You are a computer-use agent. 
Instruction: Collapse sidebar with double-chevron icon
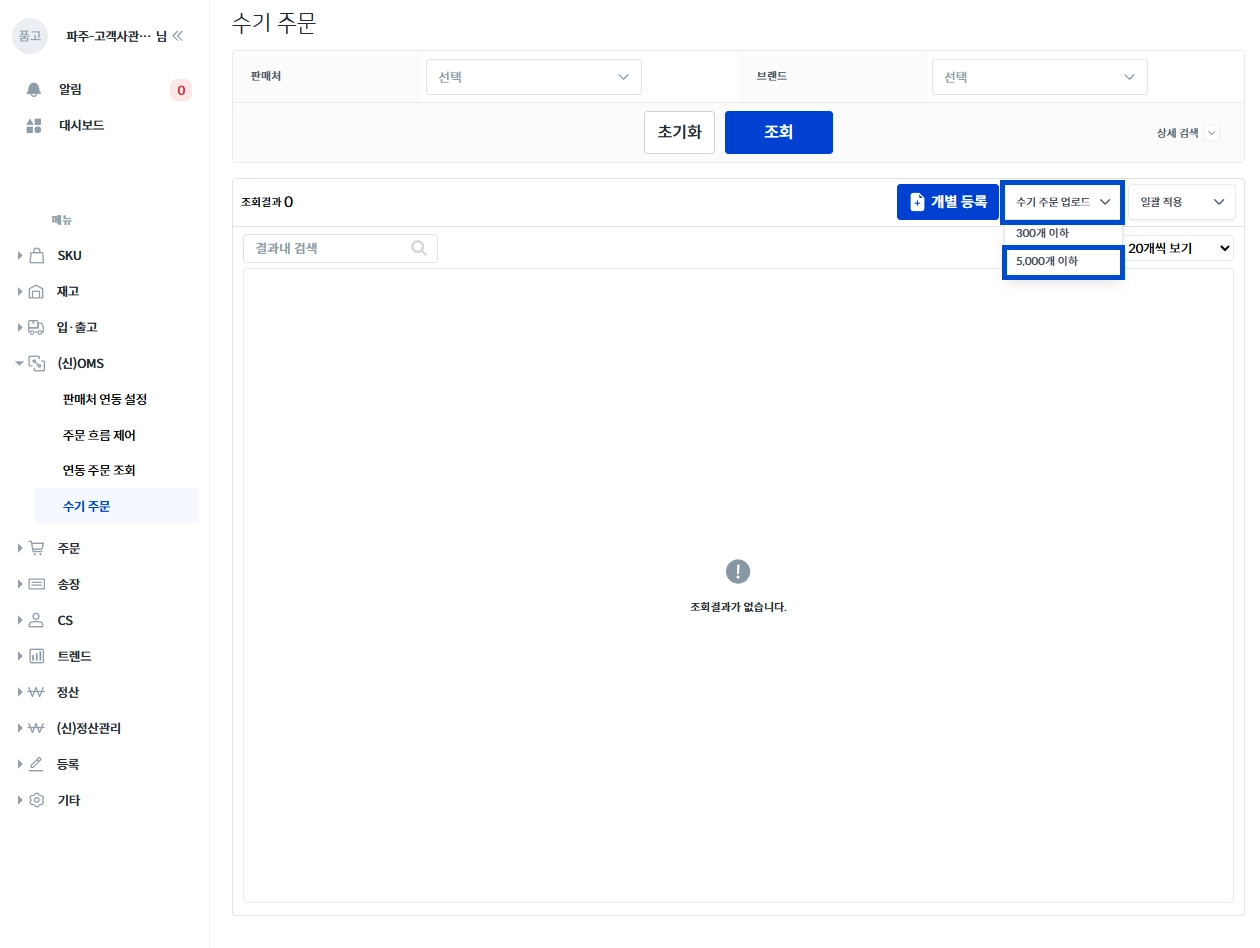pyautogui.click(x=178, y=36)
